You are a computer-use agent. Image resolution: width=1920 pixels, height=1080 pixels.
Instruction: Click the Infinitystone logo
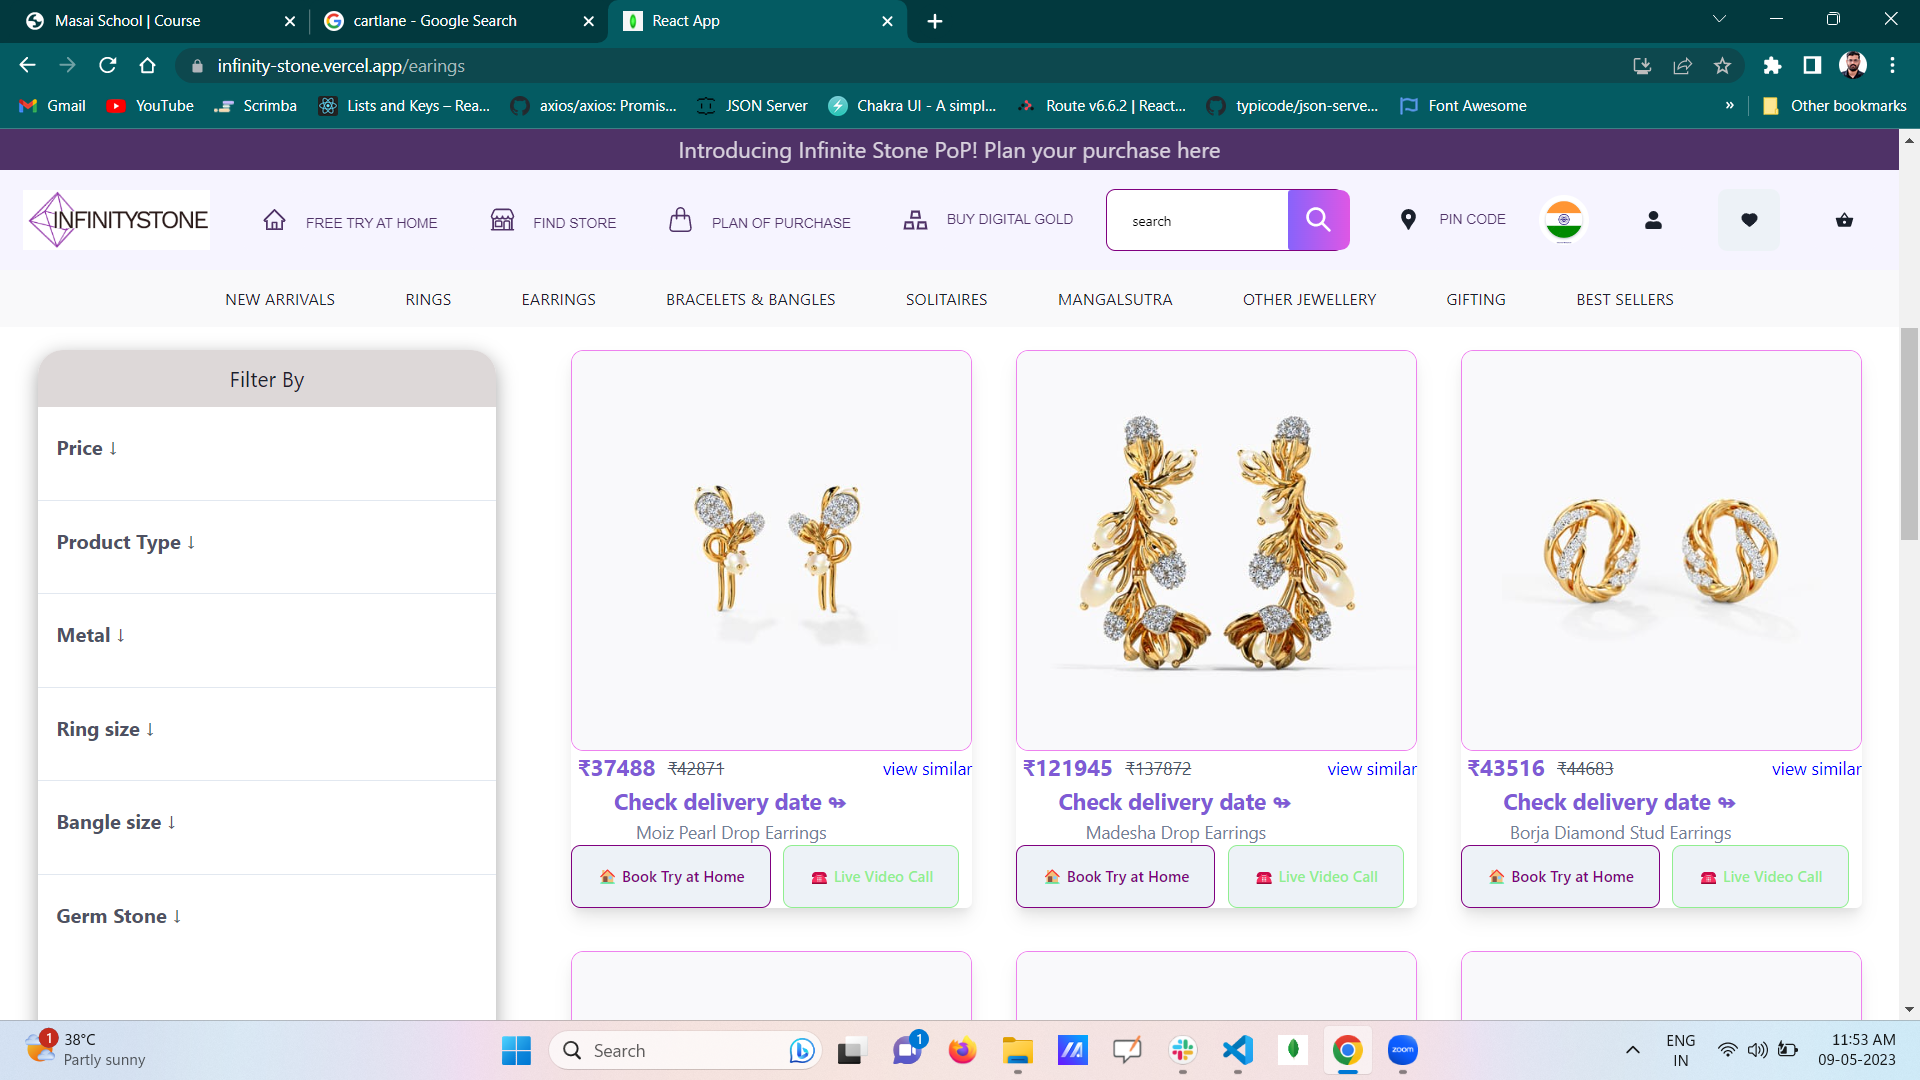coord(117,220)
